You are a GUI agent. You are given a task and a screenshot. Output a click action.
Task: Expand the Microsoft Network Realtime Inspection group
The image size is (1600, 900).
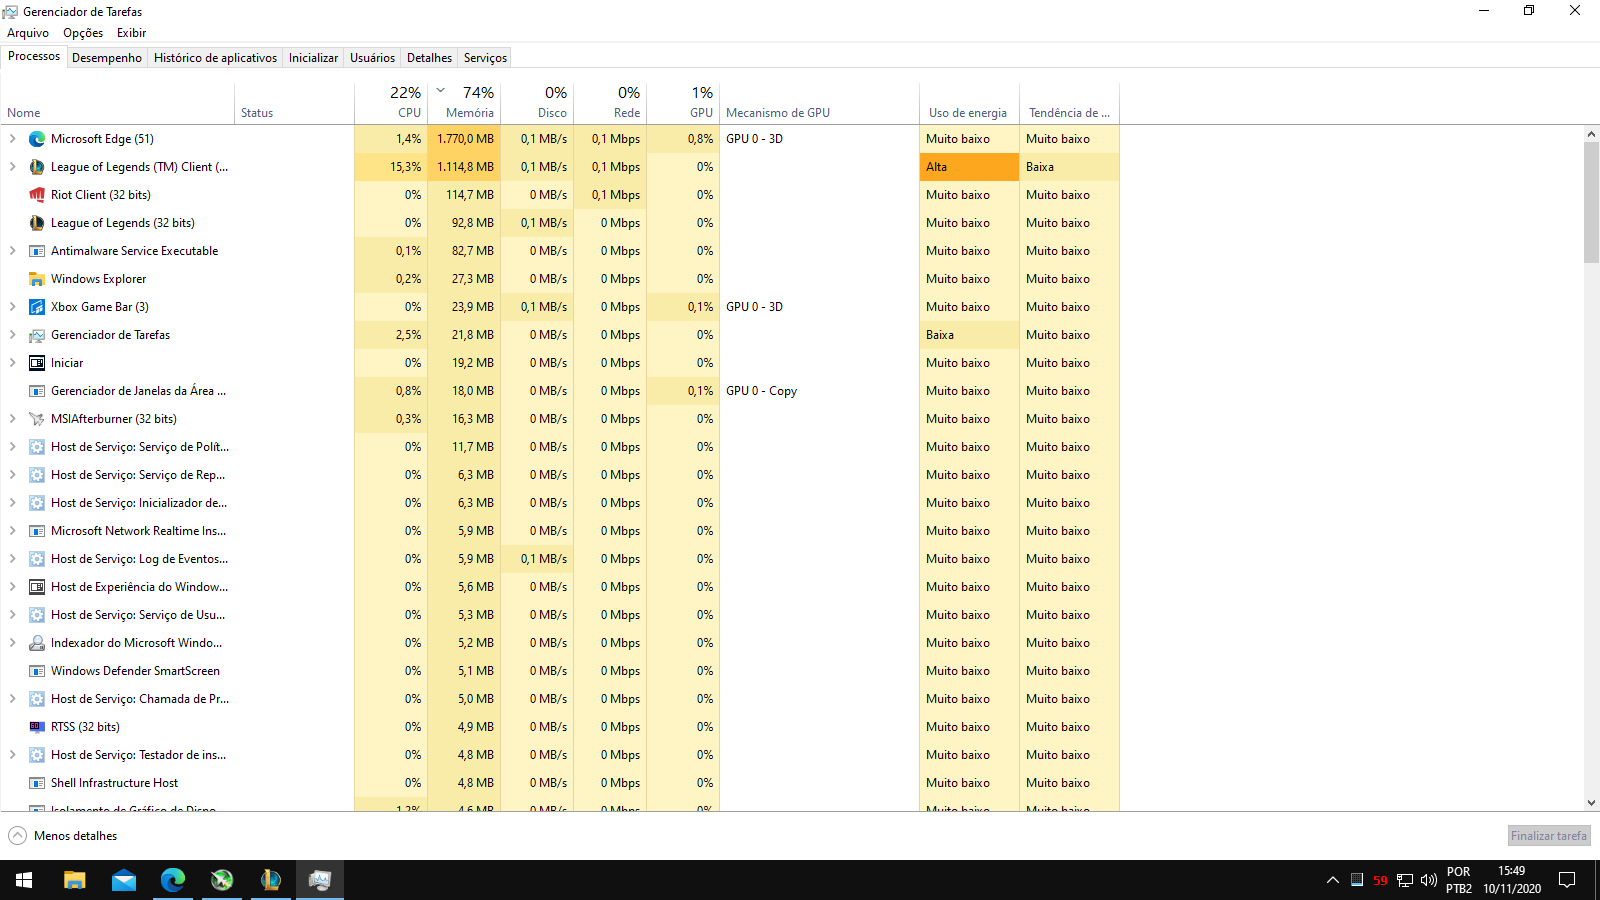coord(13,531)
